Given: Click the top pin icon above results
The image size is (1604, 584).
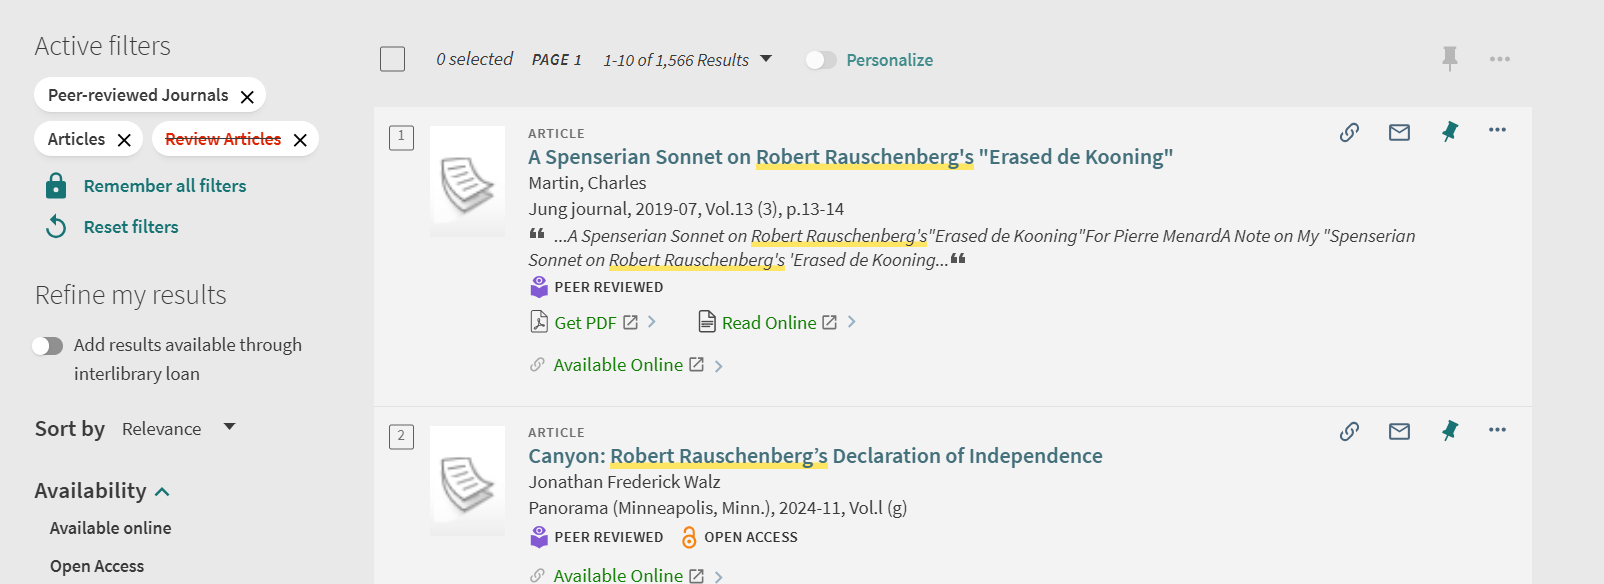Looking at the screenshot, I should click(x=1449, y=59).
